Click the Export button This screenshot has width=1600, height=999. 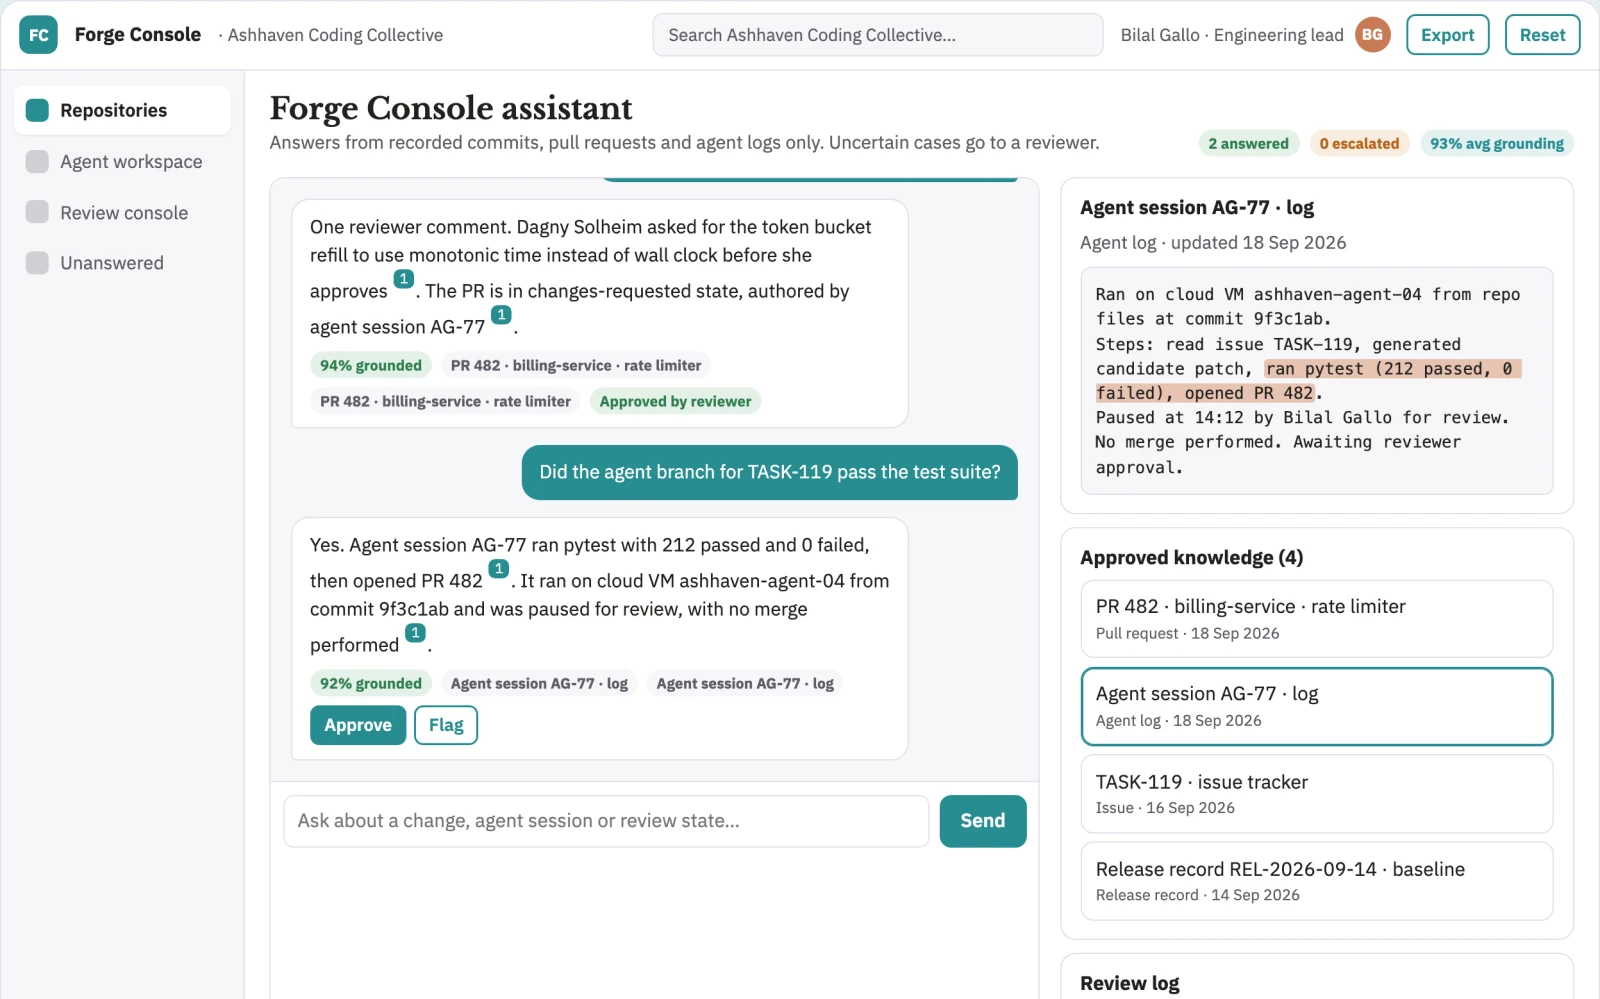tap(1447, 35)
